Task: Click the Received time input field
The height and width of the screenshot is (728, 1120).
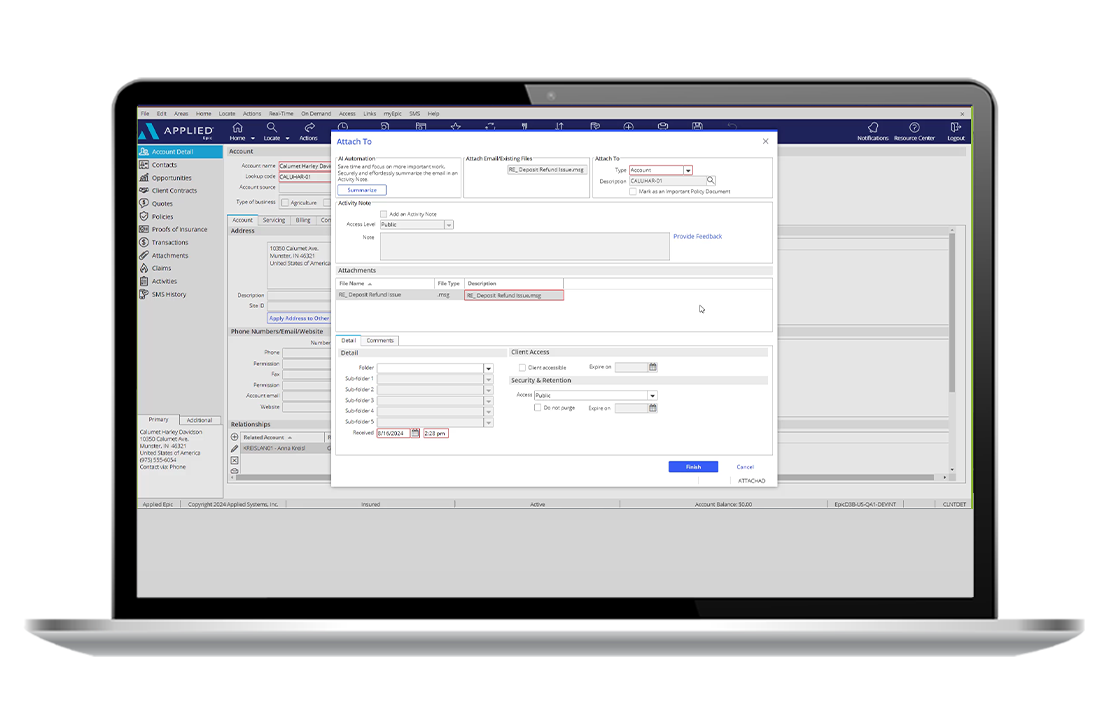Action: click(x=436, y=433)
